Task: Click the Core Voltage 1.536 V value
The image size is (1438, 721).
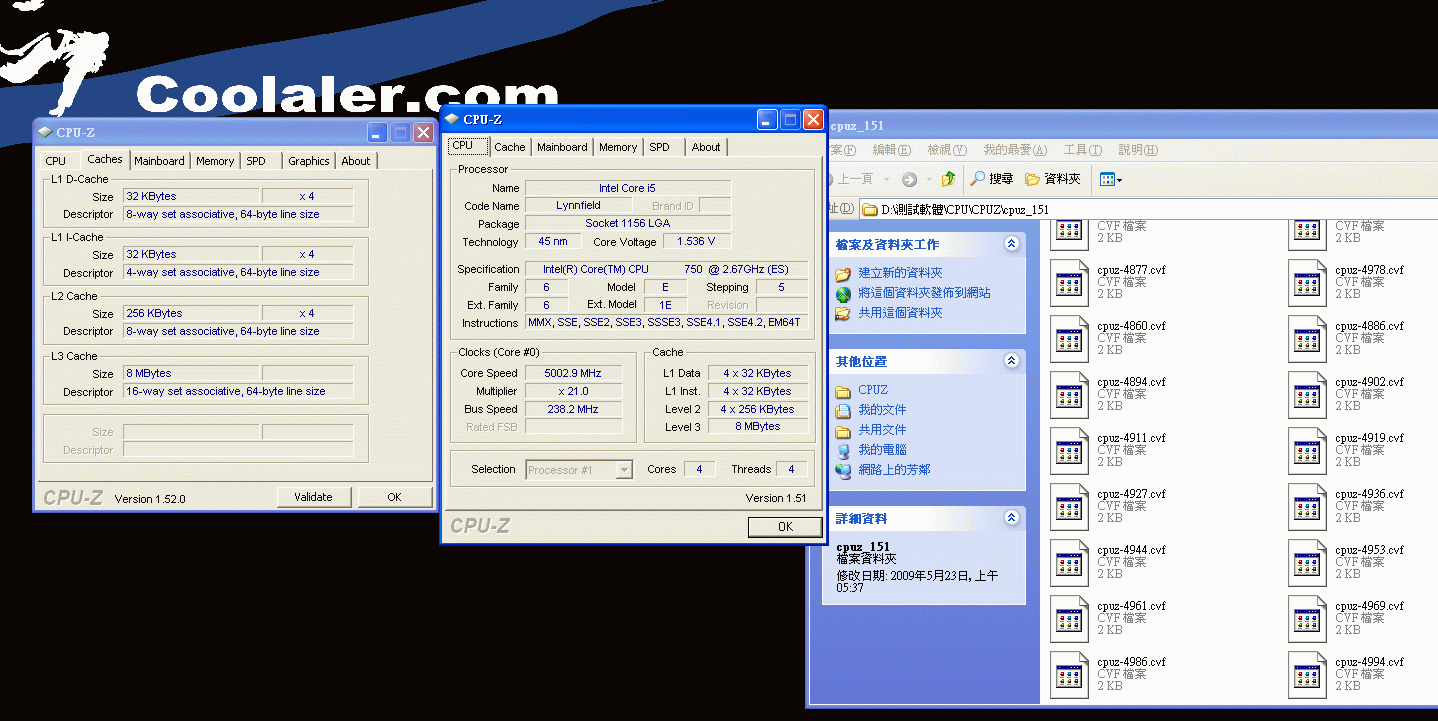Action: (697, 242)
